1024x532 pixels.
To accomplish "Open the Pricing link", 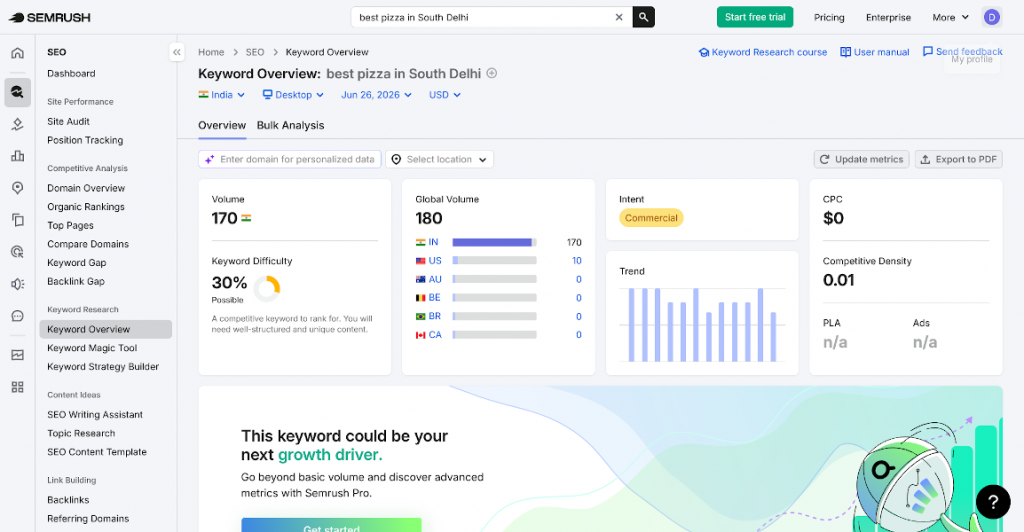I will point(829,18).
